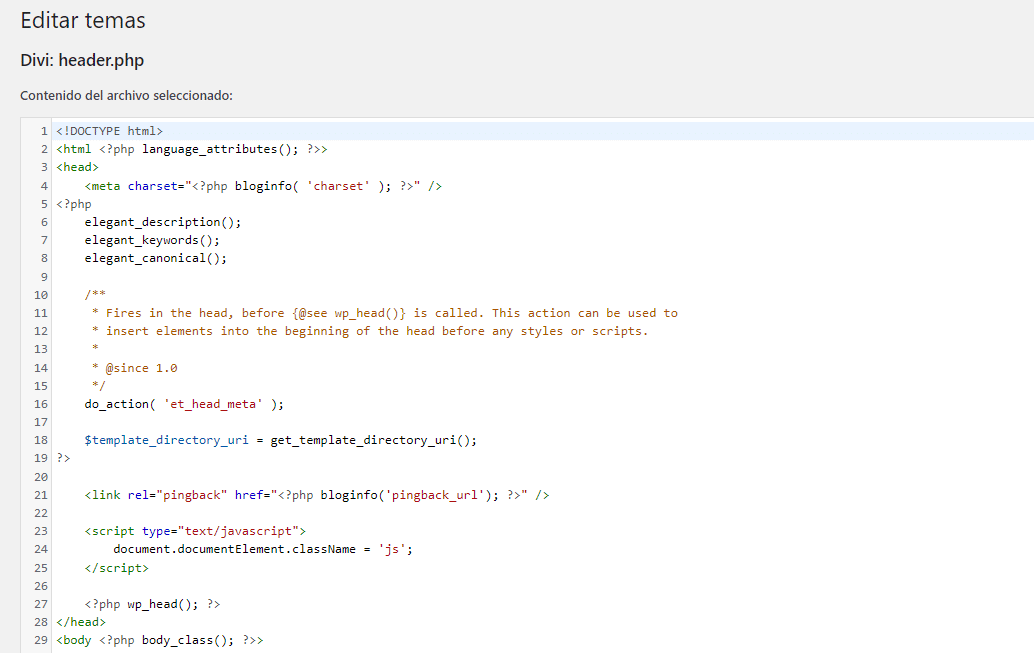Click elegant_keywords() function call
This screenshot has width=1034, height=653.
[x=152, y=240]
